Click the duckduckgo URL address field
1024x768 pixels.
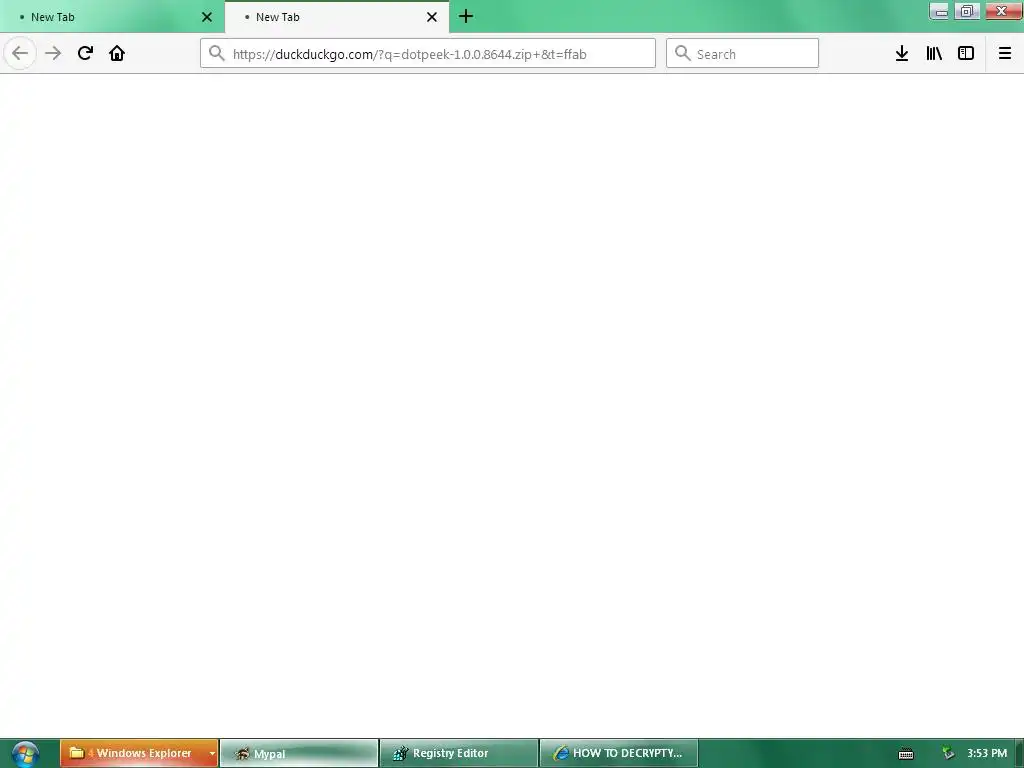point(428,53)
